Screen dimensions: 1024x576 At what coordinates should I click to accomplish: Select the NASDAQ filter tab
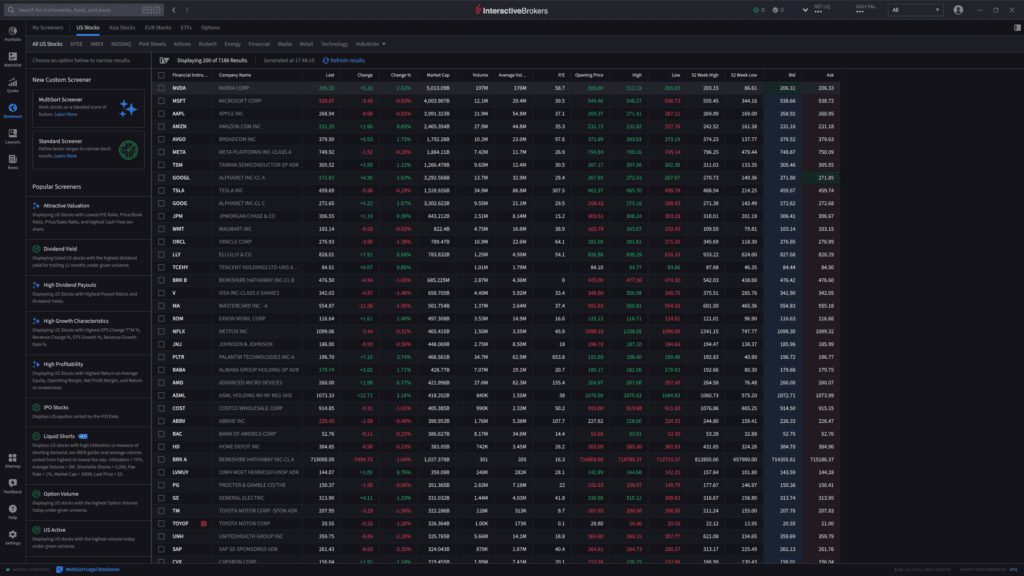[x=121, y=44]
